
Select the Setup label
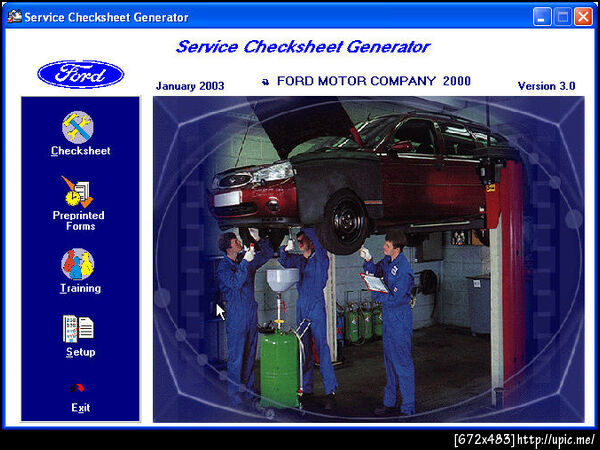click(81, 352)
